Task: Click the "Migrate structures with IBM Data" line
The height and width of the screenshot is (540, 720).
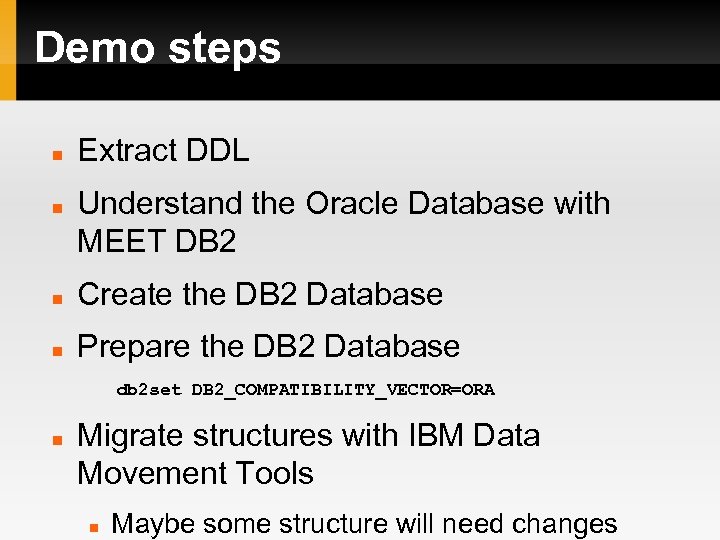Action: pos(308,436)
